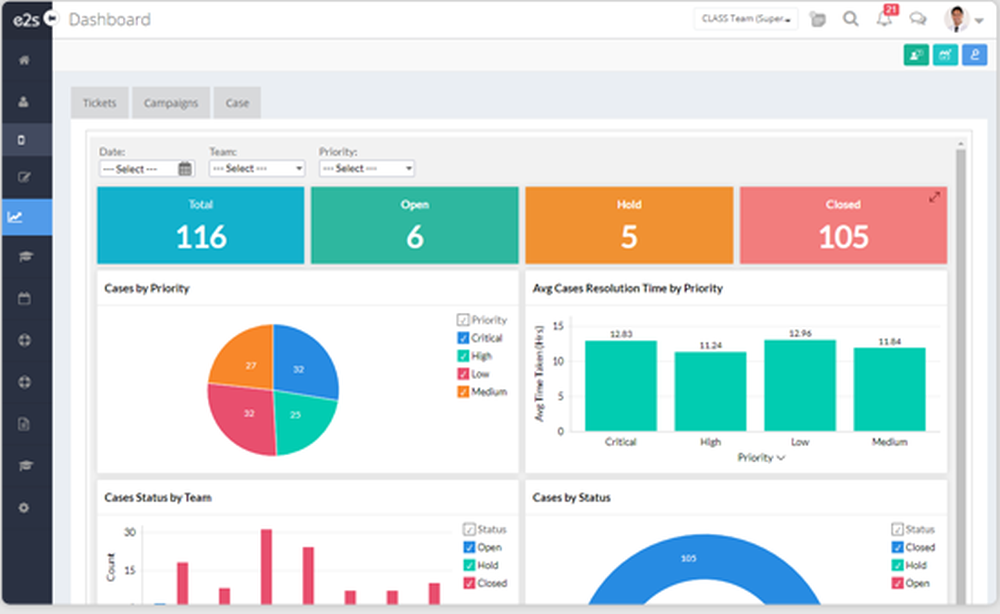Image resolution: width=1000 pixels, height=614 pixels.
Task: Click the Total 116 summary card
Action: [201, 225]
